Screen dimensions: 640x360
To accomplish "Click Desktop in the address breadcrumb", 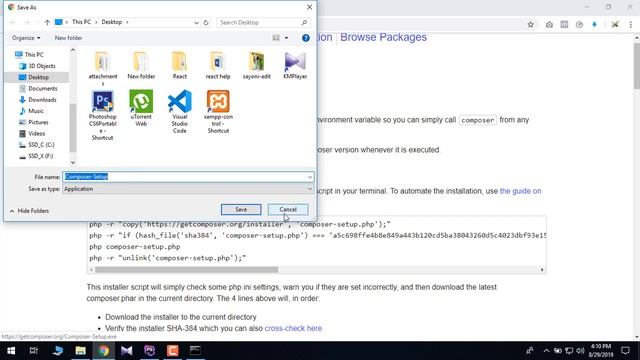I will point(111,22).
